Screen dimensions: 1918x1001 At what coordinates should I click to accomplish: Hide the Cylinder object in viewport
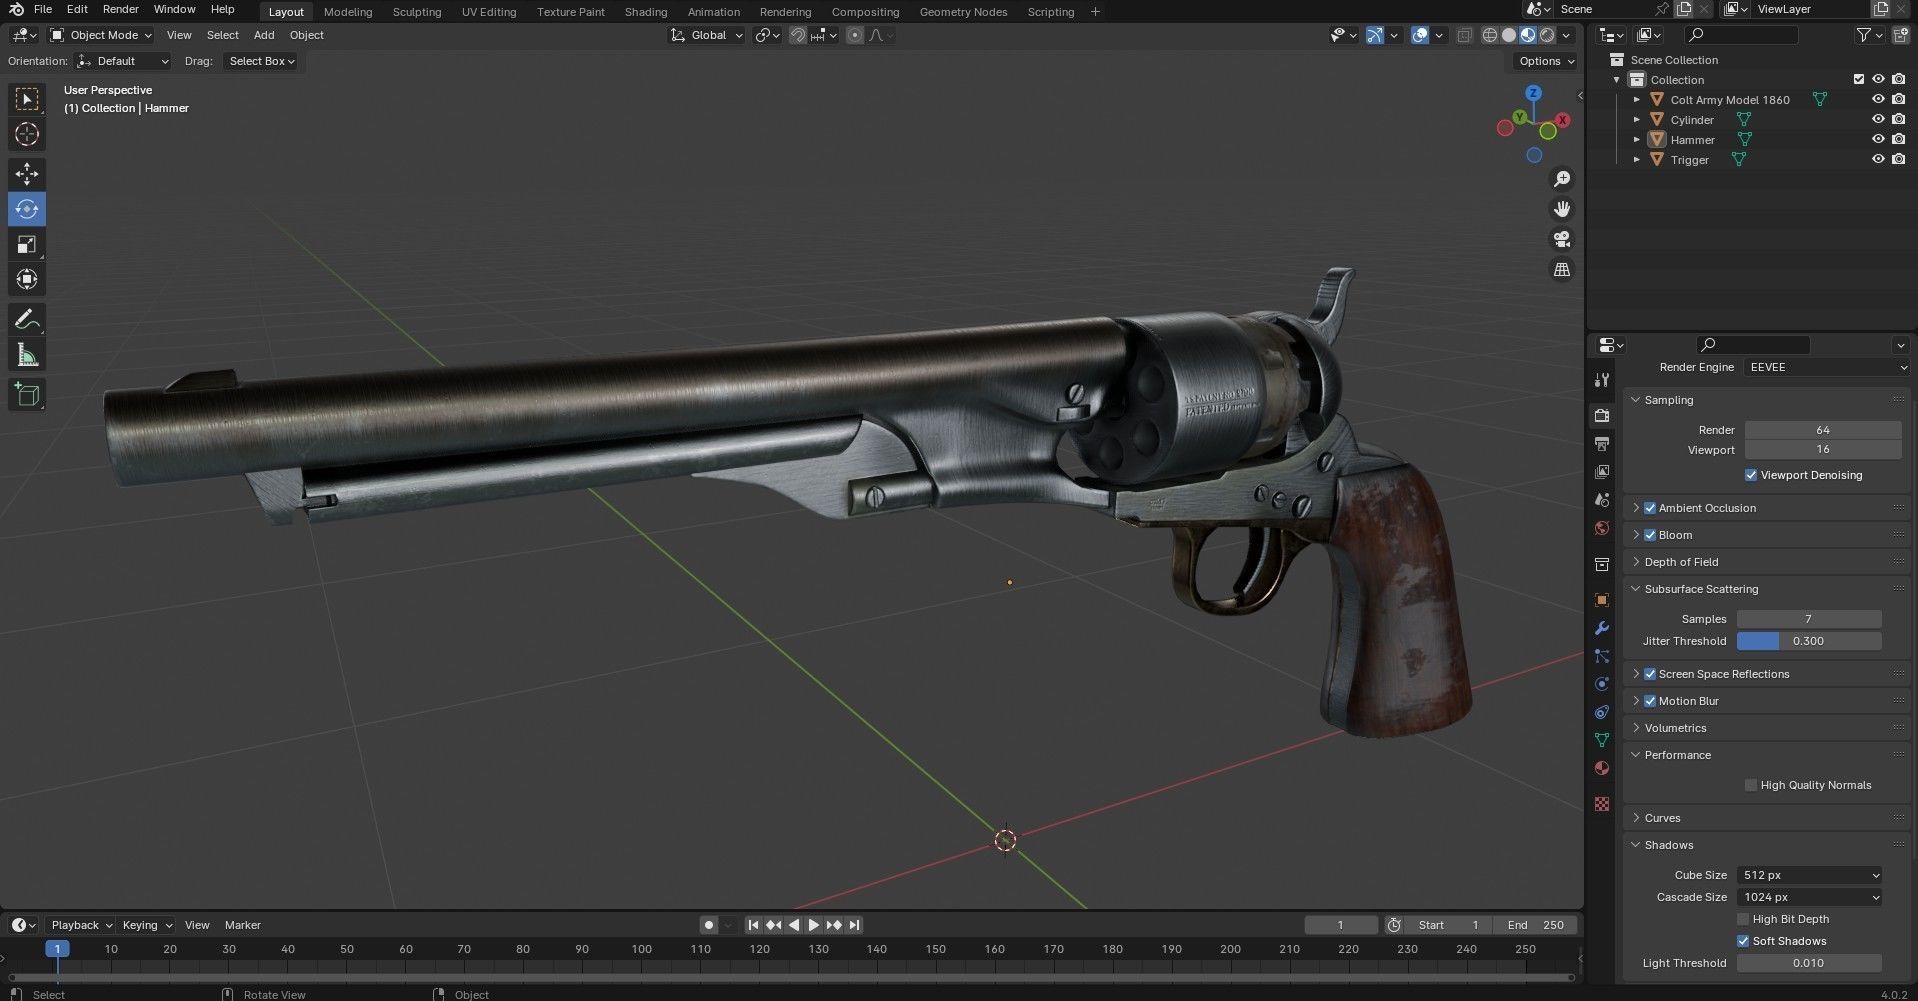pyautogui.click(x=1878, y=119)
